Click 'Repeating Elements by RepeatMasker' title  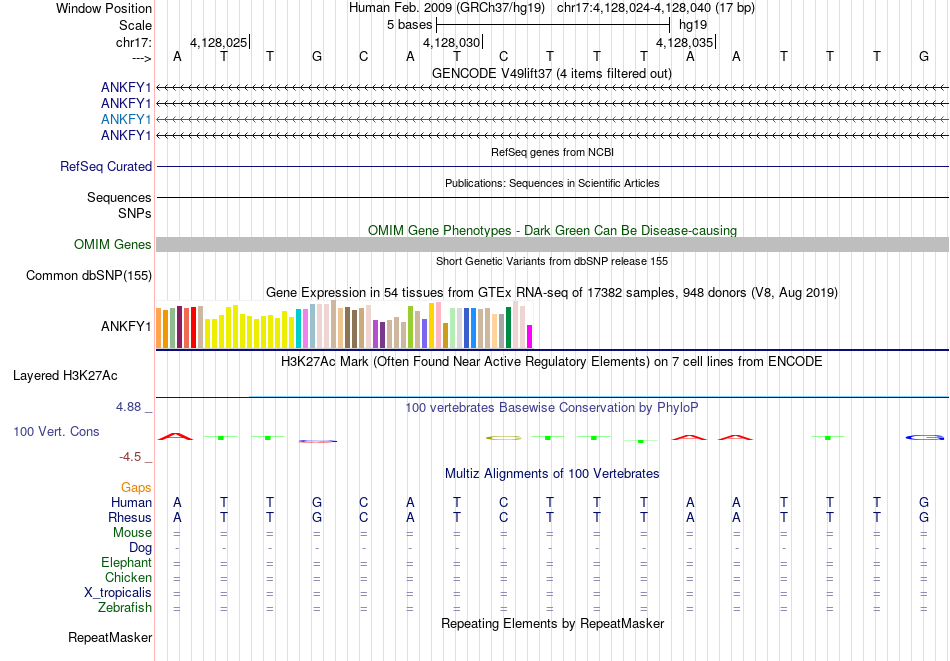(553, 623)
